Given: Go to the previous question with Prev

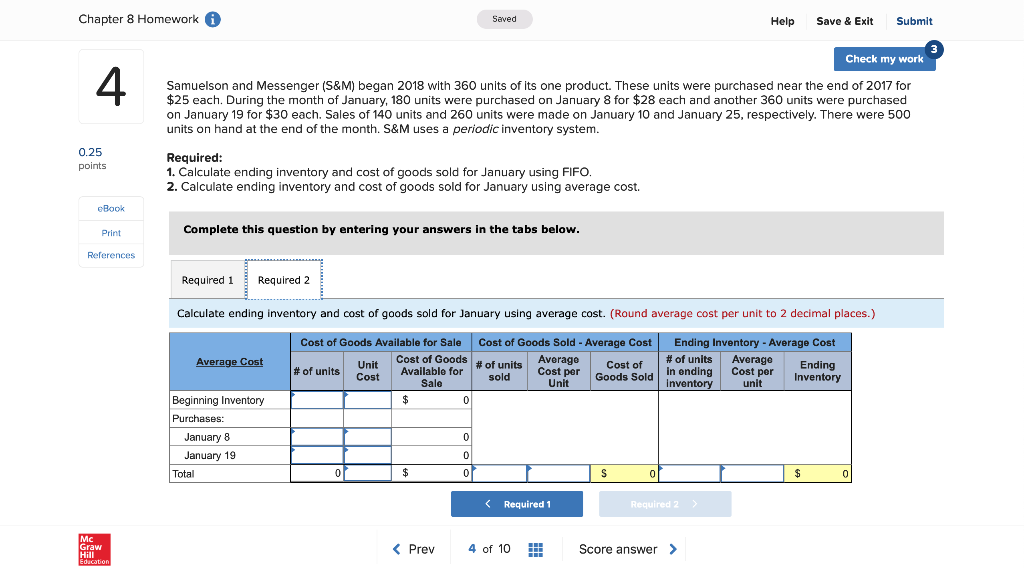Looking at the screenshot, I should click(413, 550).
